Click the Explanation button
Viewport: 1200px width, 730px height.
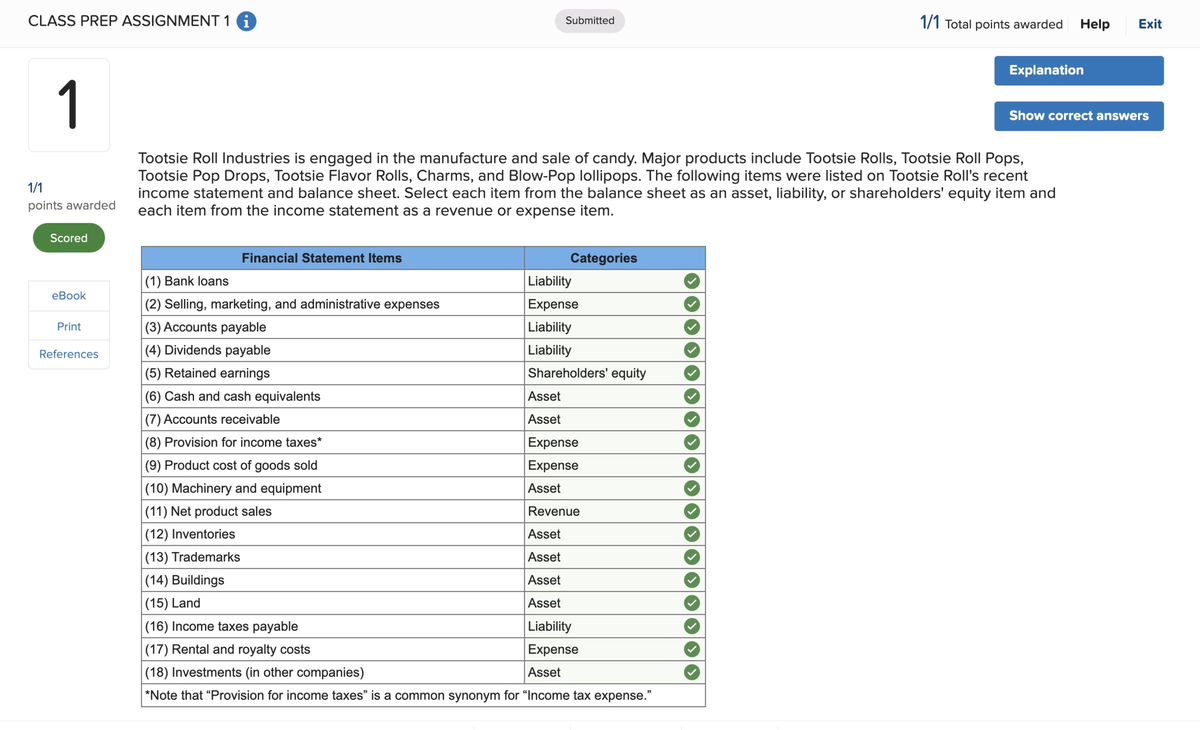(1079, 70)
